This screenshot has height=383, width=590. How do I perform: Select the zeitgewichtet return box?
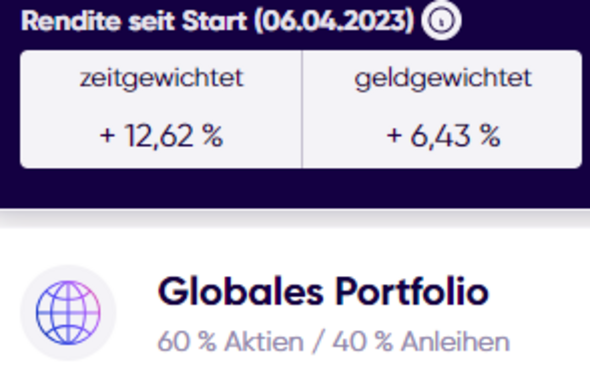click(161, 109)
